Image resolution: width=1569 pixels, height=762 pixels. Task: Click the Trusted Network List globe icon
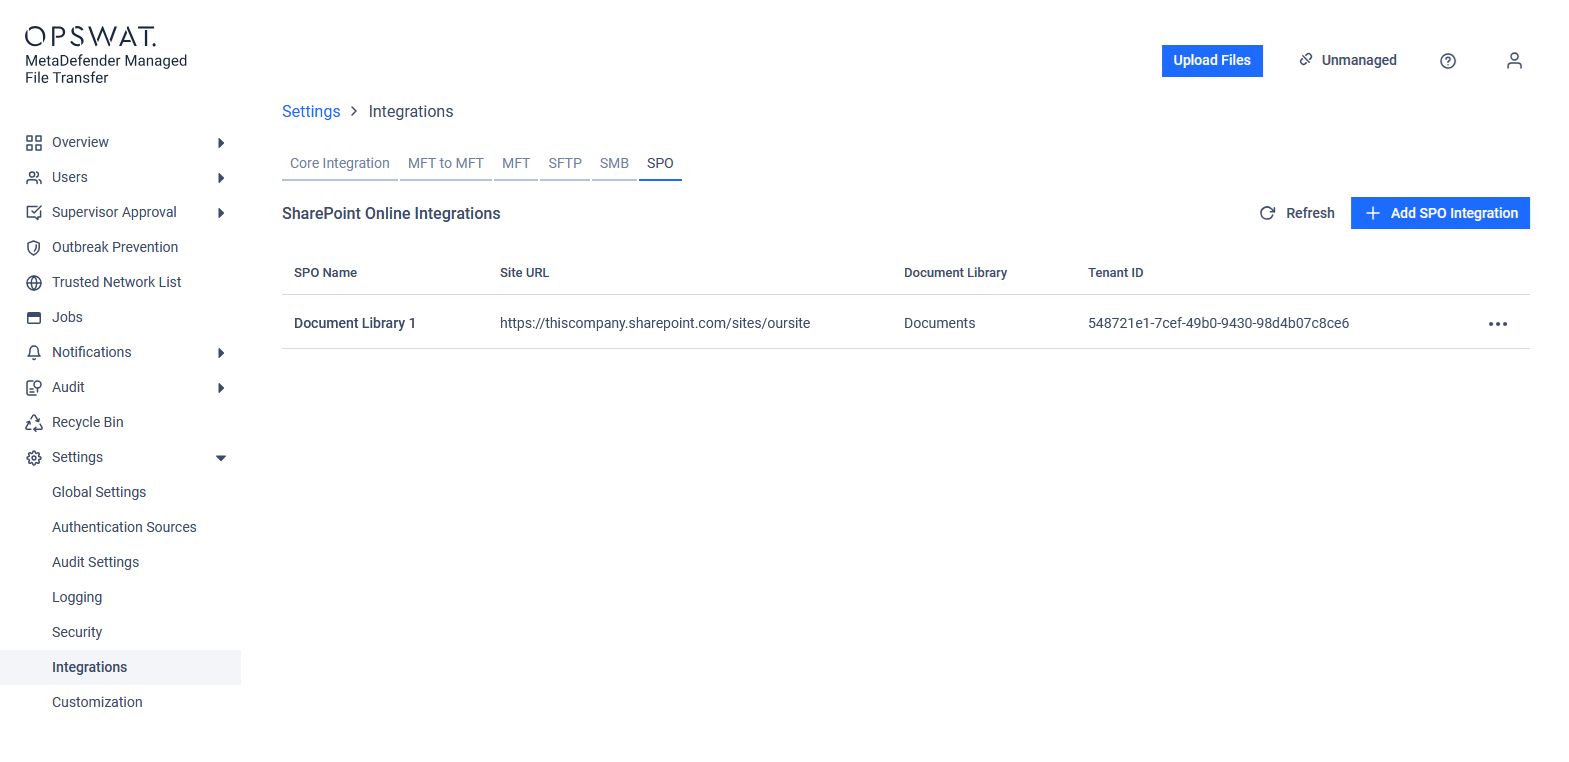34,283
